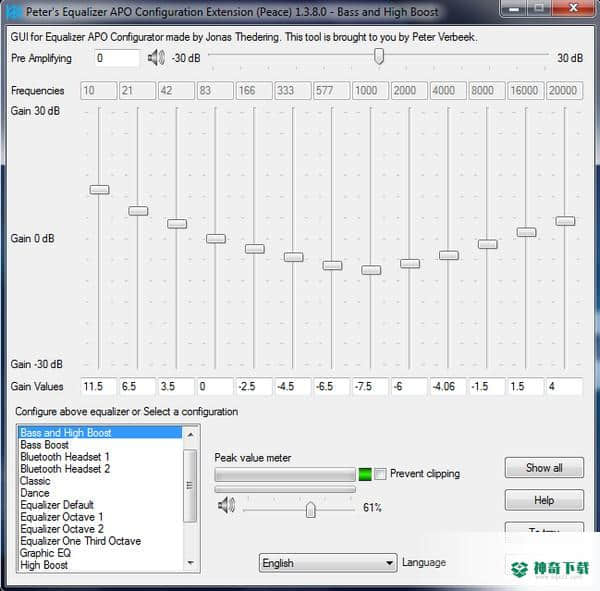The image size is (600, 591).
Task: Select the Equalizer Default configuration
Action: tap(101, 504)
